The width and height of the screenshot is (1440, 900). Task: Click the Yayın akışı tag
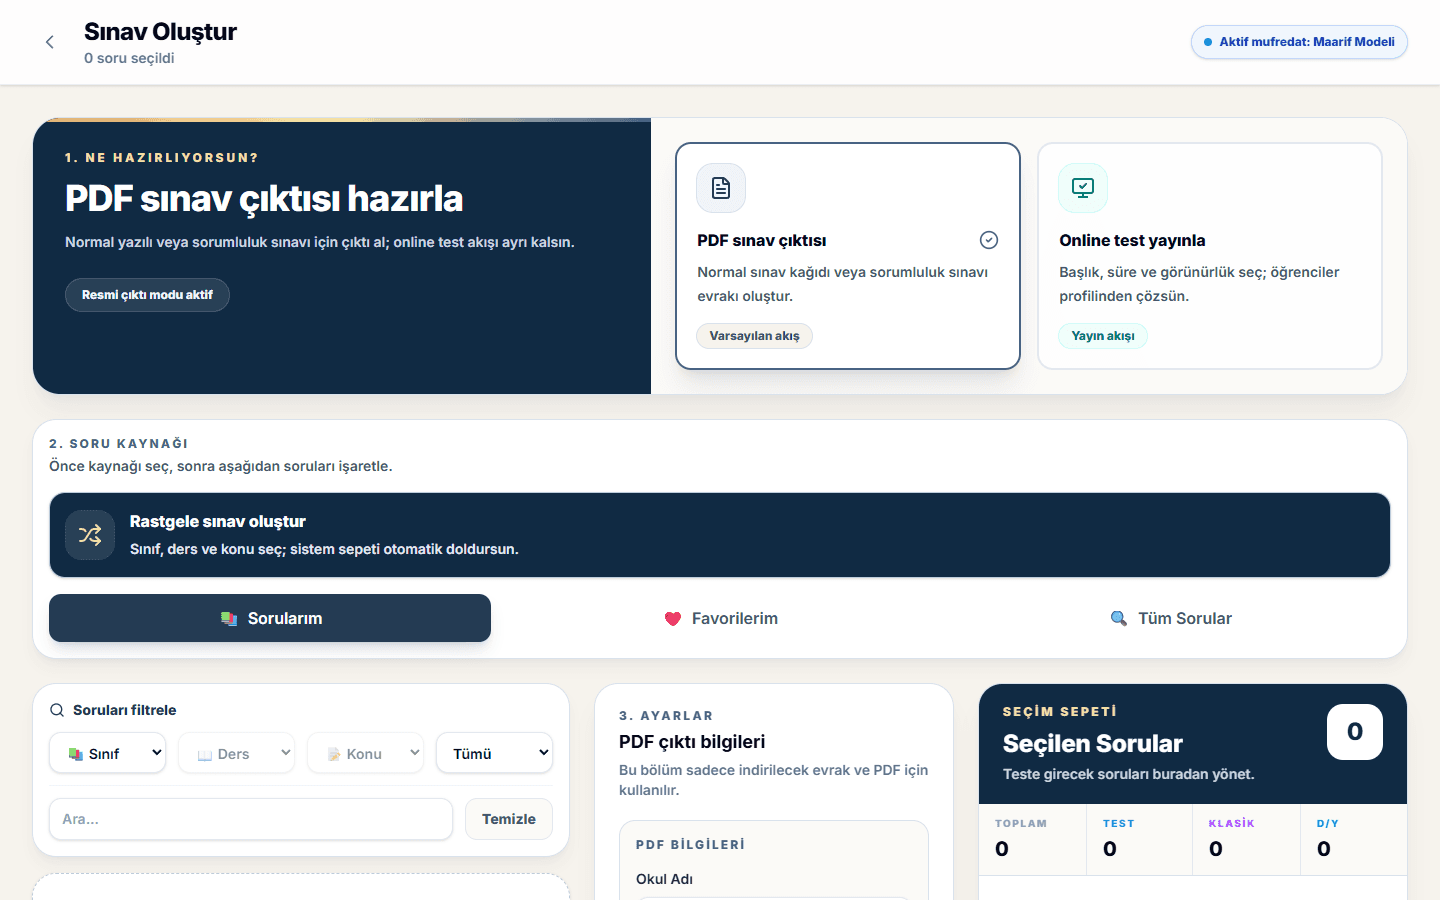coord(1103,336)
